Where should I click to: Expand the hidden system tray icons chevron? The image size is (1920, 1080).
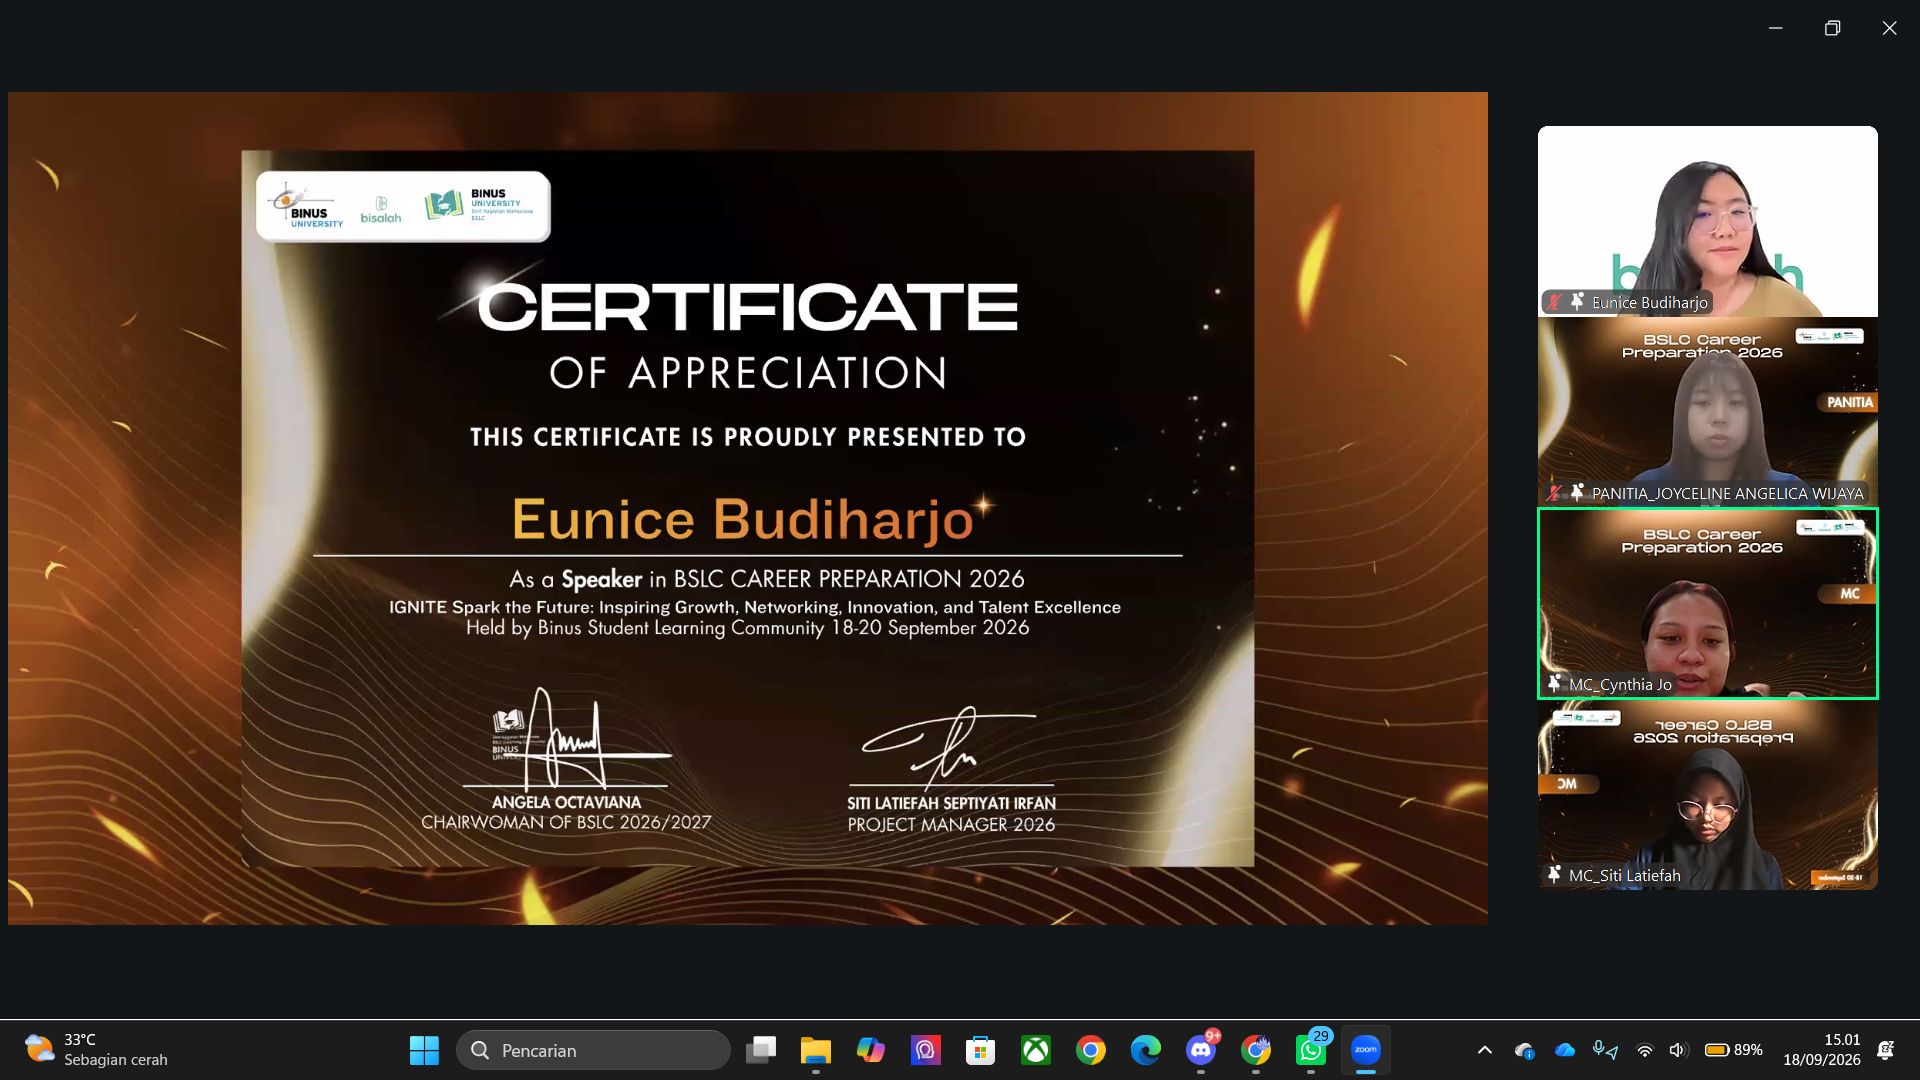coord(1485,1050)
